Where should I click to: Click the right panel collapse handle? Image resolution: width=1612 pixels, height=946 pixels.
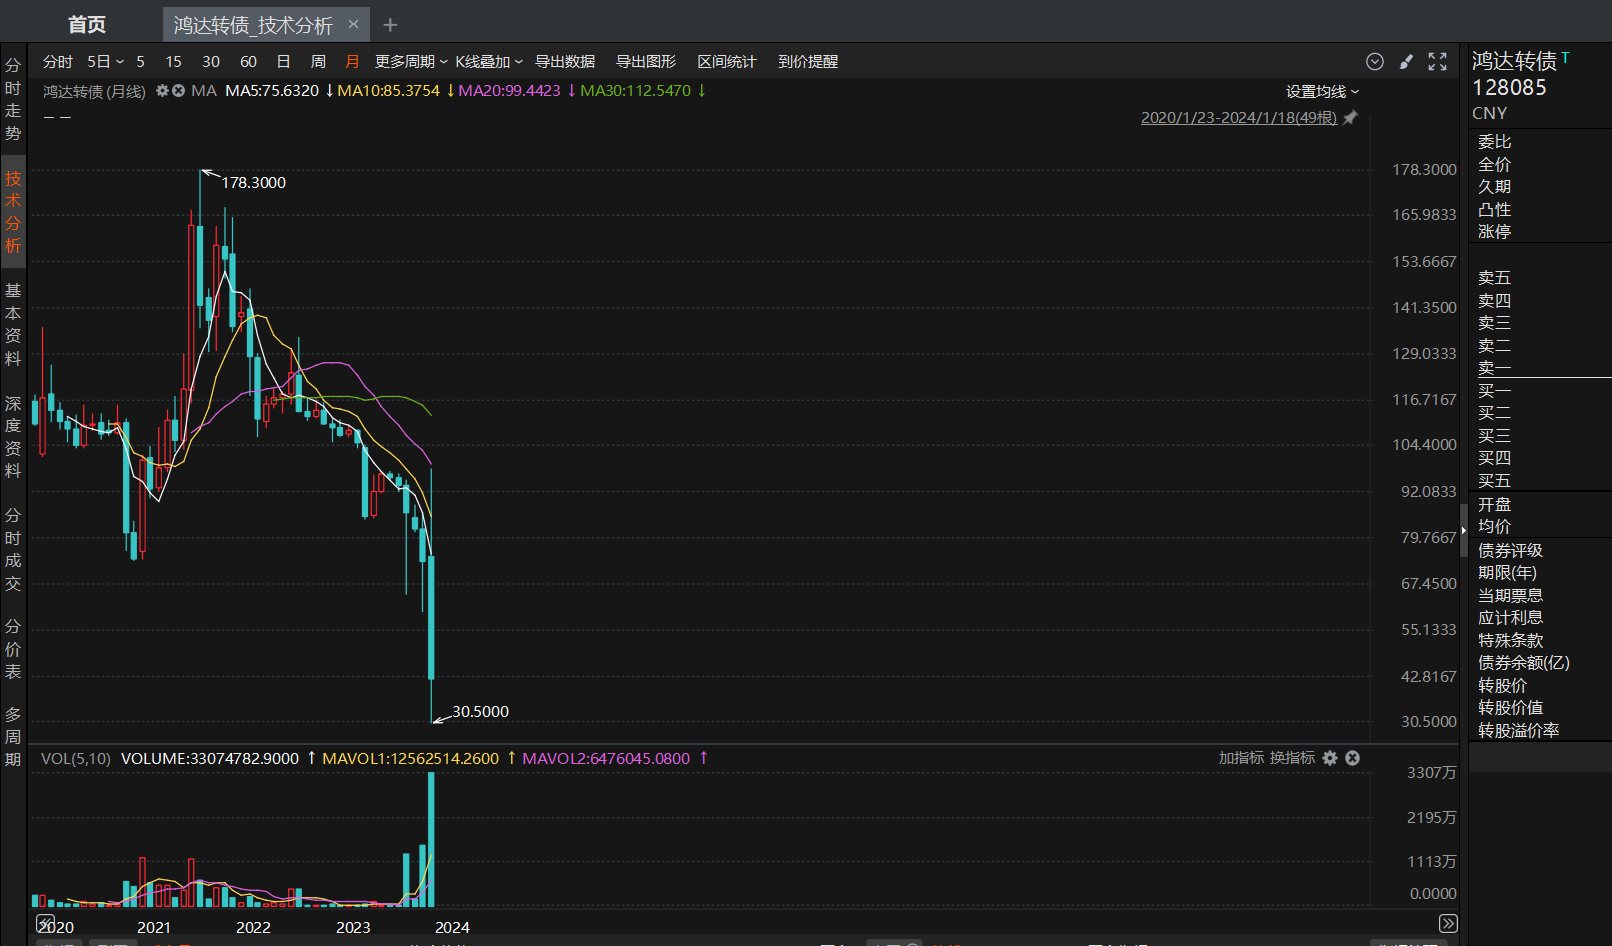coord(1463,530)
